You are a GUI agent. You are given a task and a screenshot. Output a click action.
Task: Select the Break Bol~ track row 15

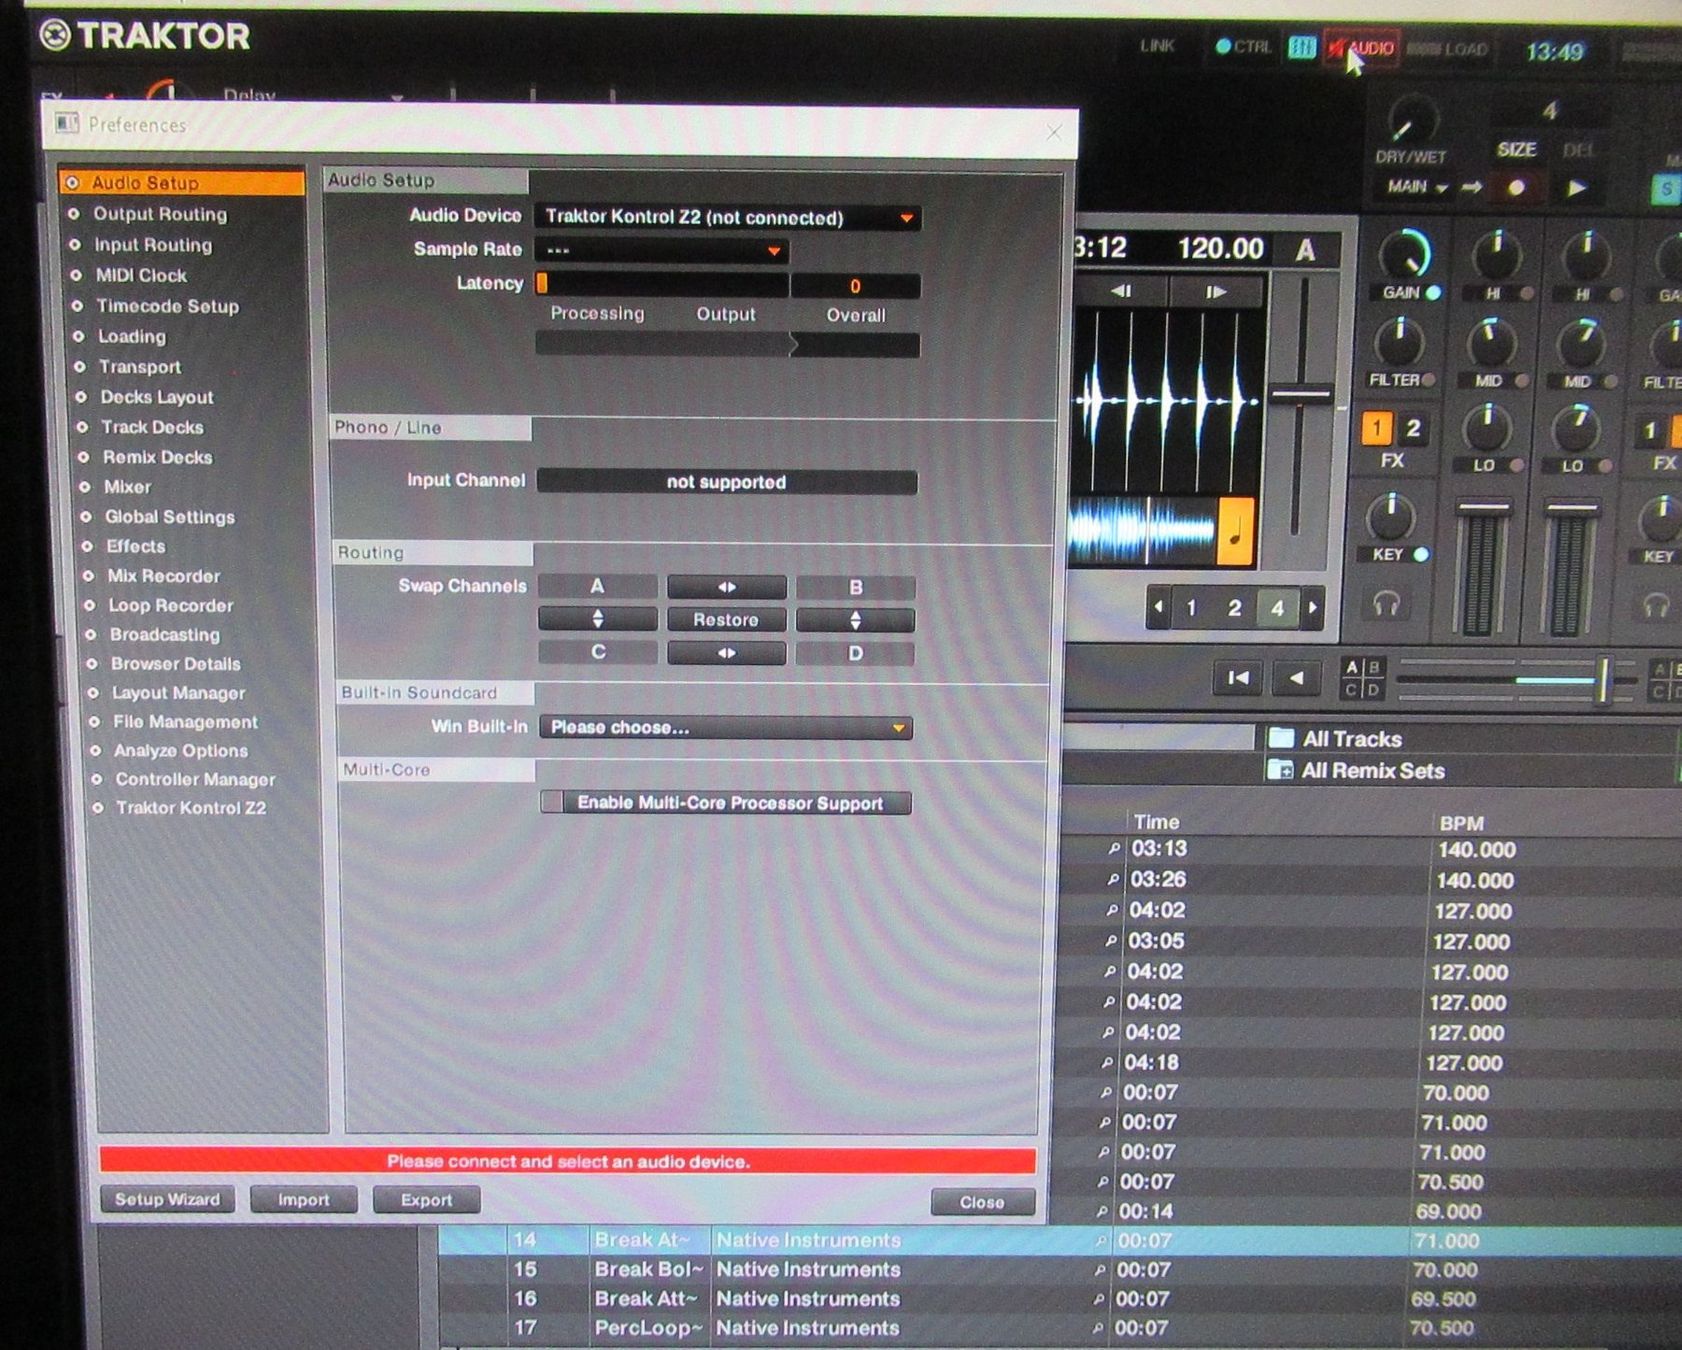tap(1060, 1270)
